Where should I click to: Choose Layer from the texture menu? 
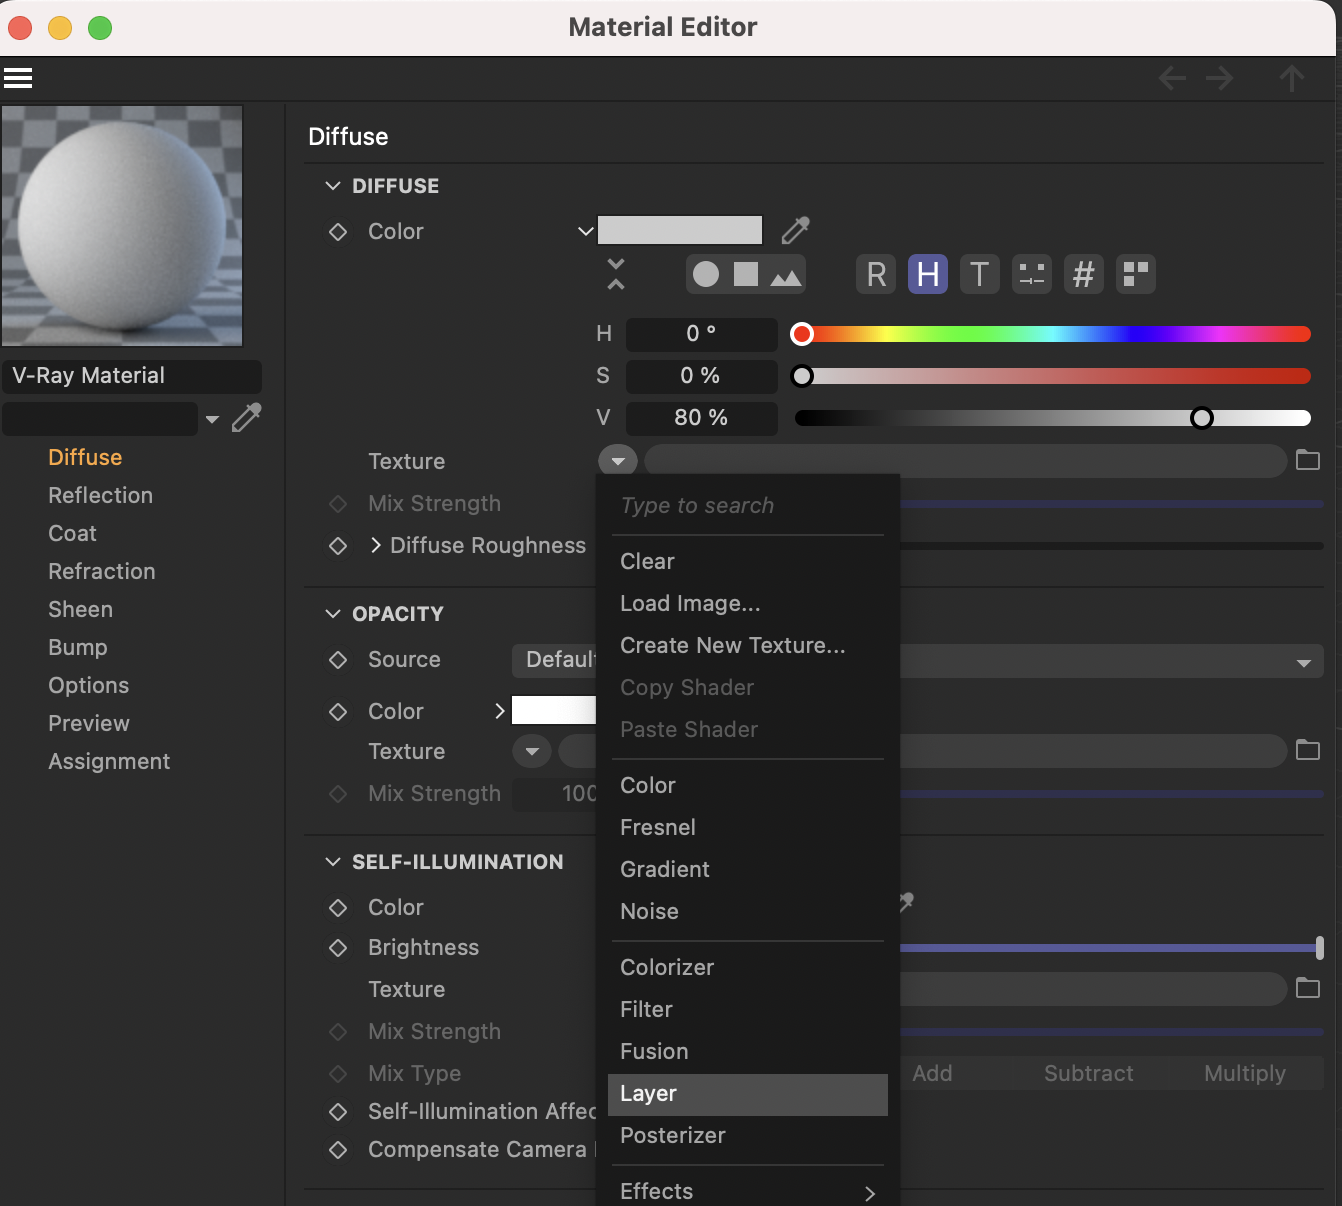[748, 1094]
